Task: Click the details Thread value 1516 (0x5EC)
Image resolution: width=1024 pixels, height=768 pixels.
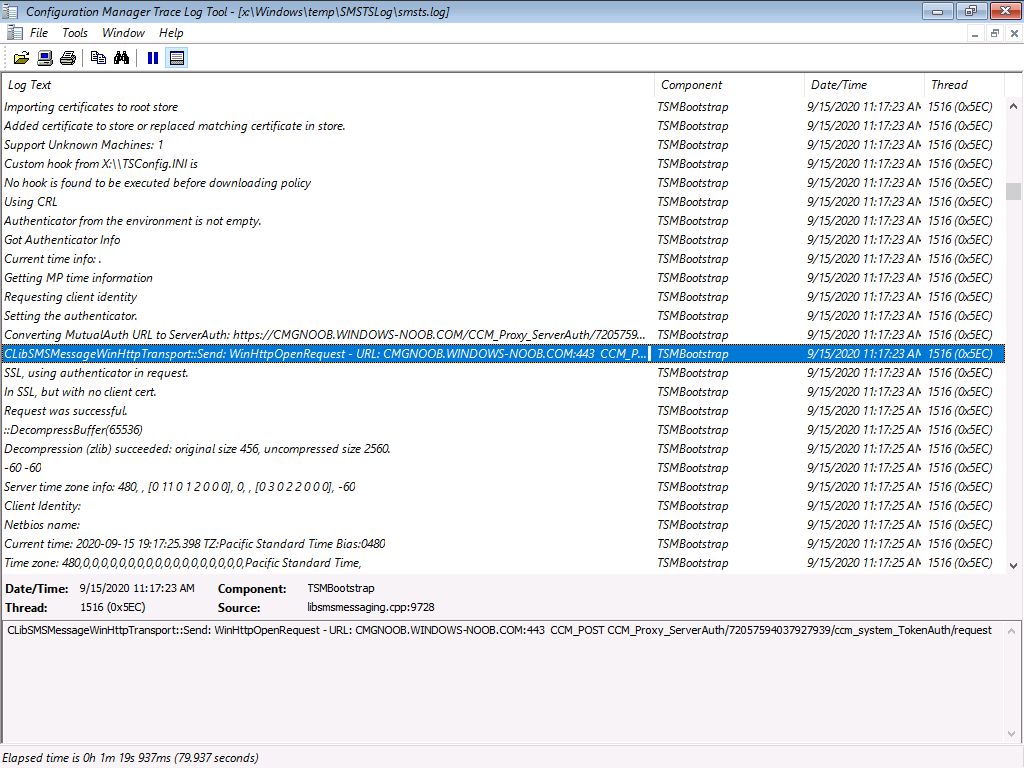Action: 112,607
